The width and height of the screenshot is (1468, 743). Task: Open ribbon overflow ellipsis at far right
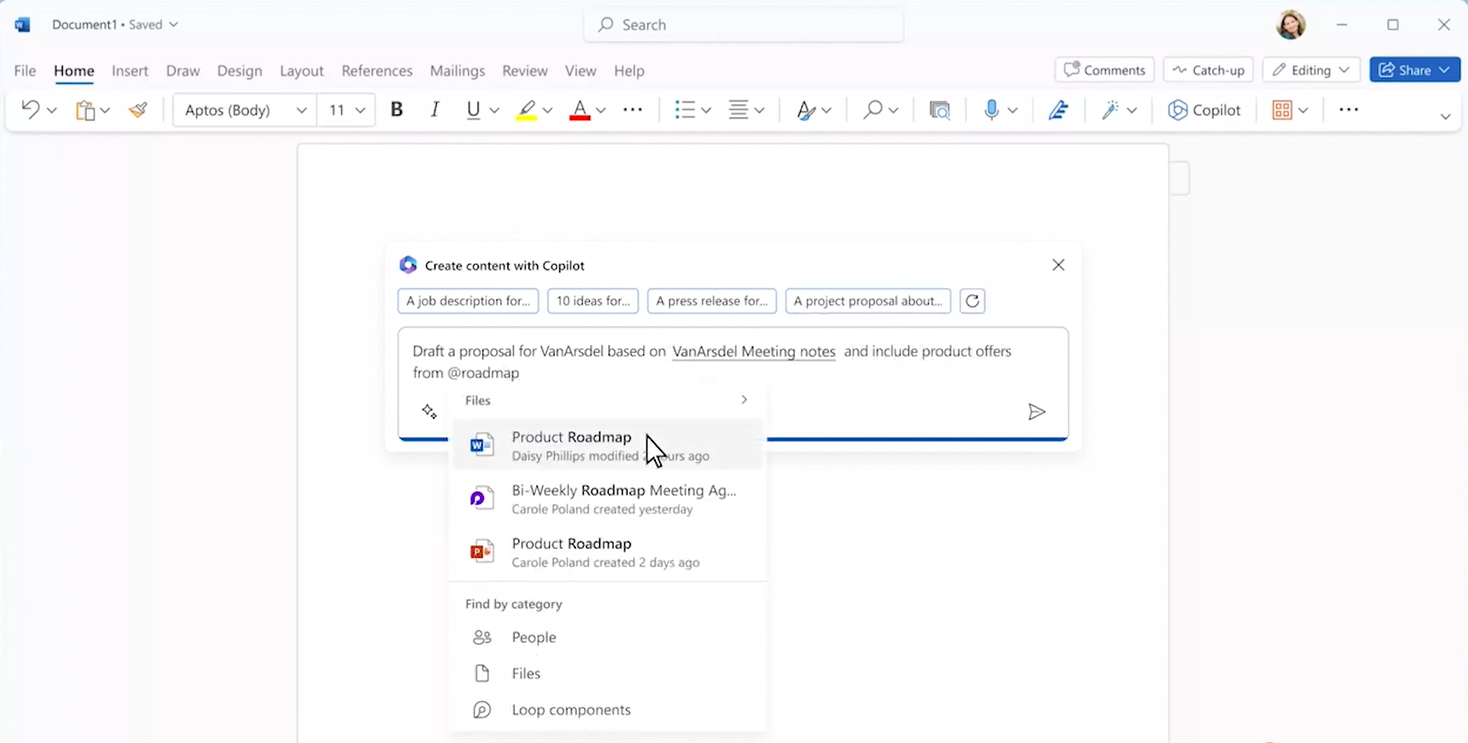1349,110
